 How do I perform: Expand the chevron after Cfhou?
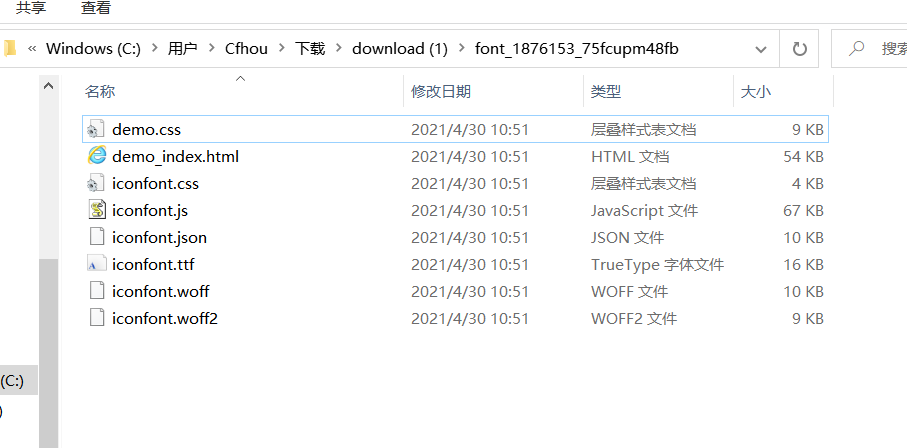click(282, 49)
